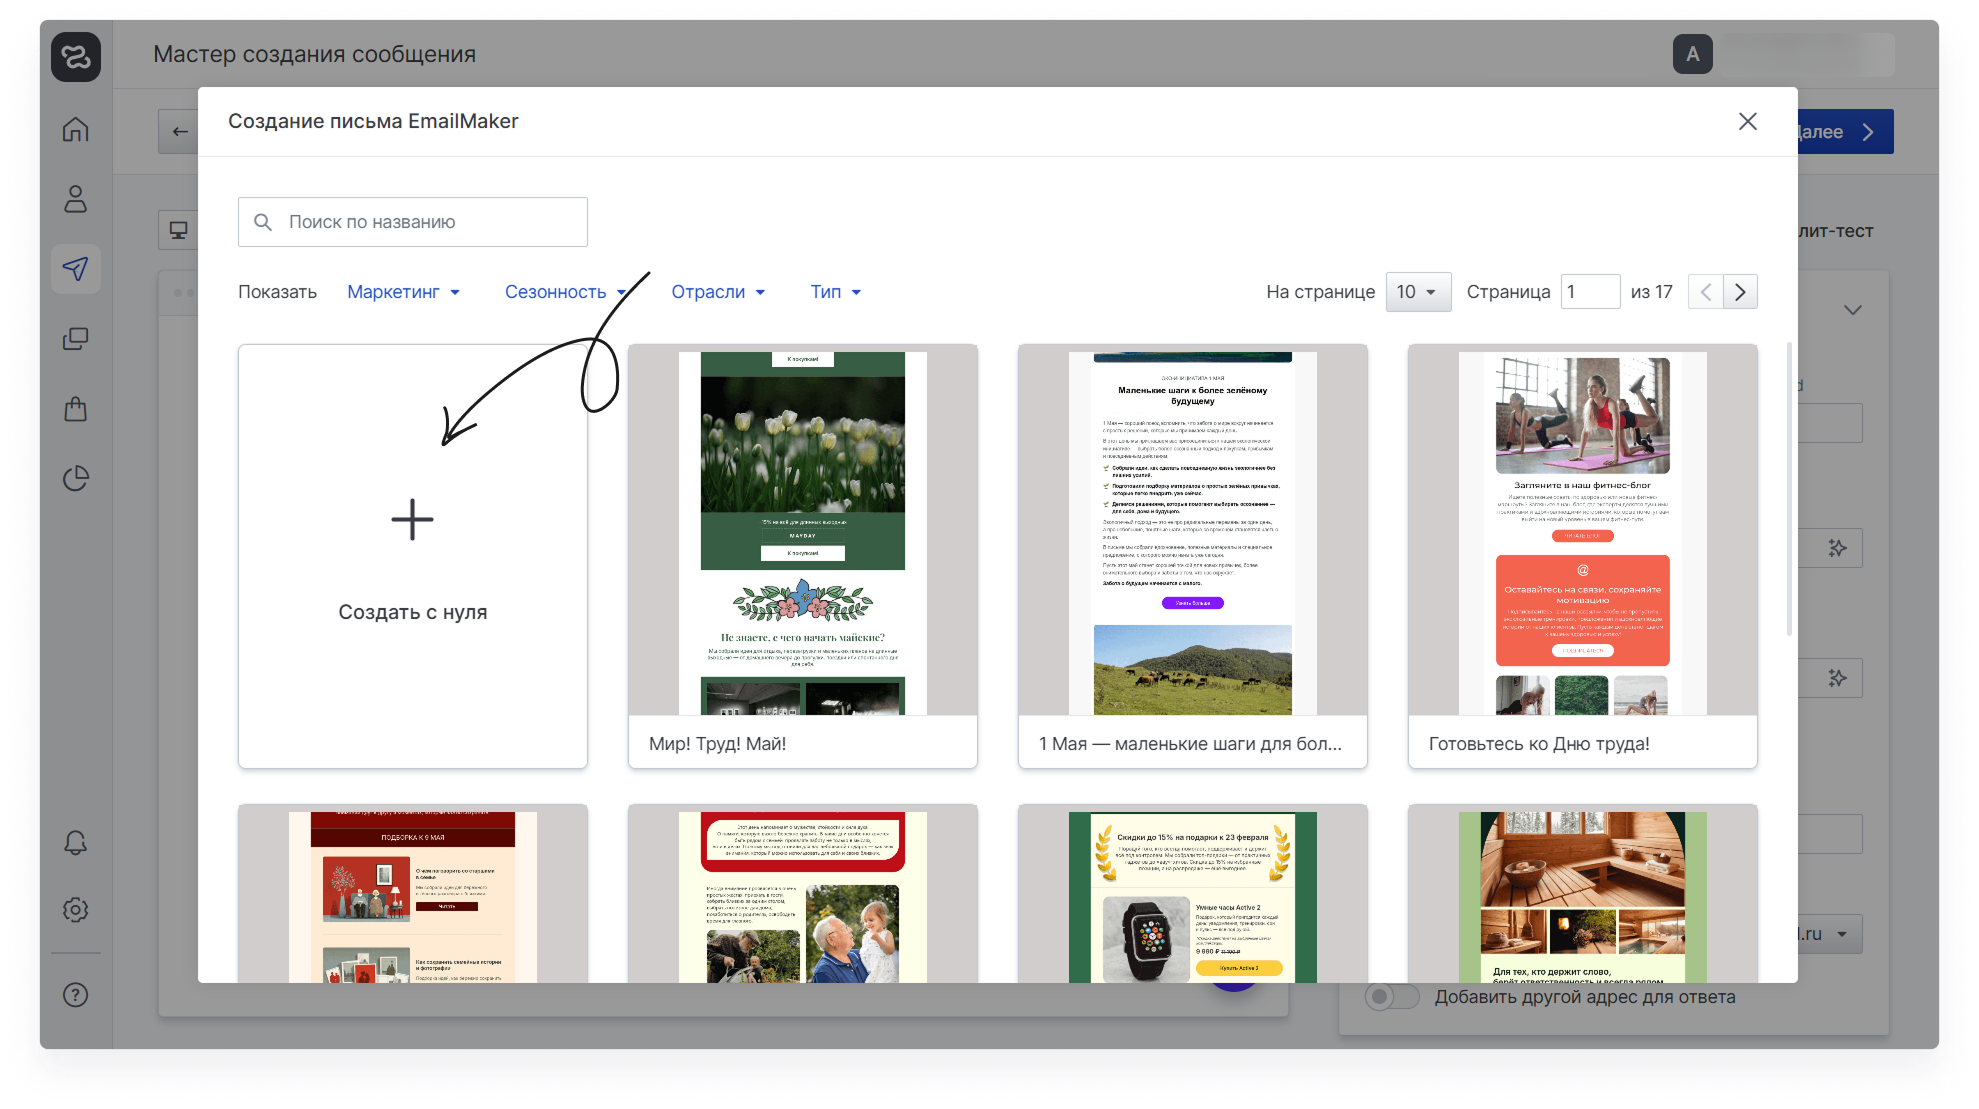Open the shopping bag icon

click(76, 409)
